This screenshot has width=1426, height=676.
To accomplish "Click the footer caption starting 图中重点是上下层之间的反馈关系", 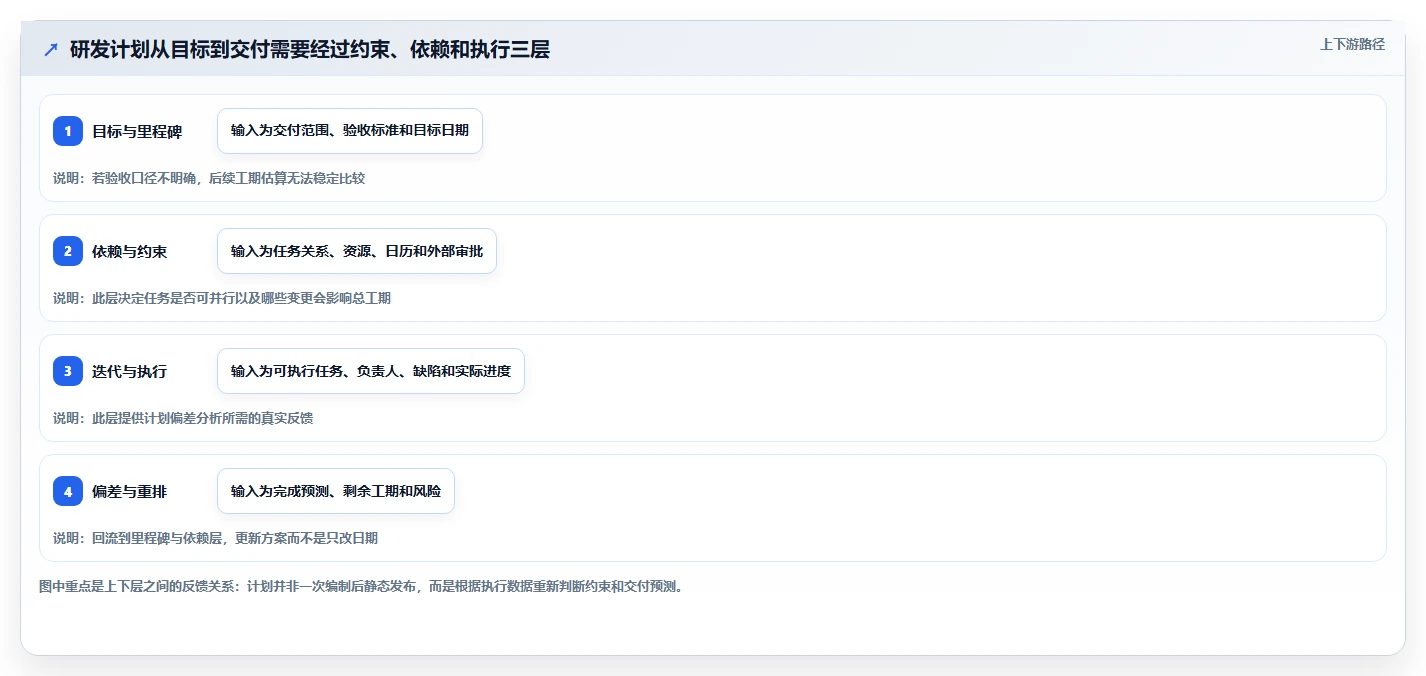I will point(361,586).
